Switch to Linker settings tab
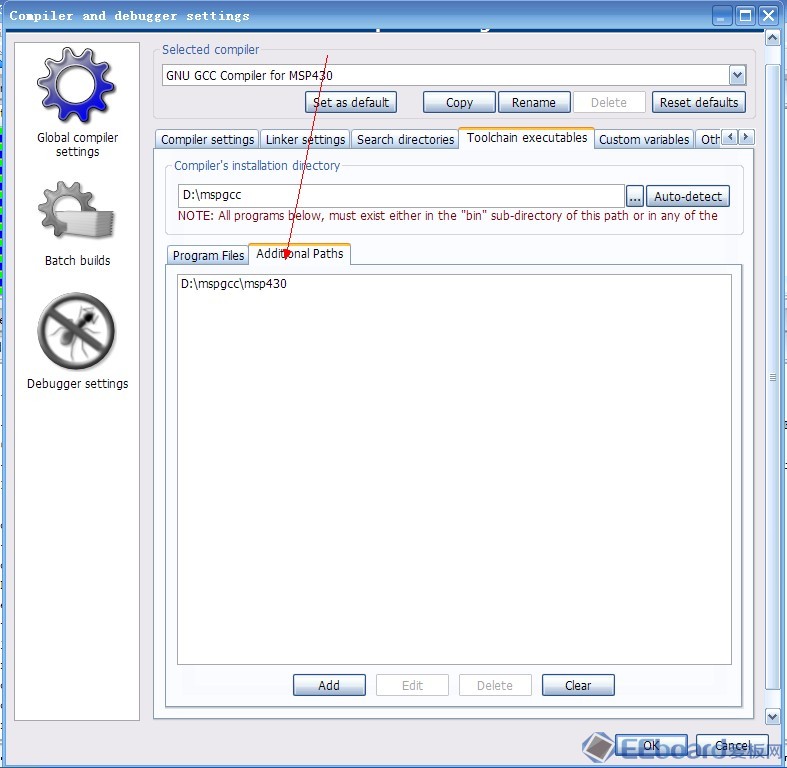Screen dimensions: 787x768 pos(305,140)
